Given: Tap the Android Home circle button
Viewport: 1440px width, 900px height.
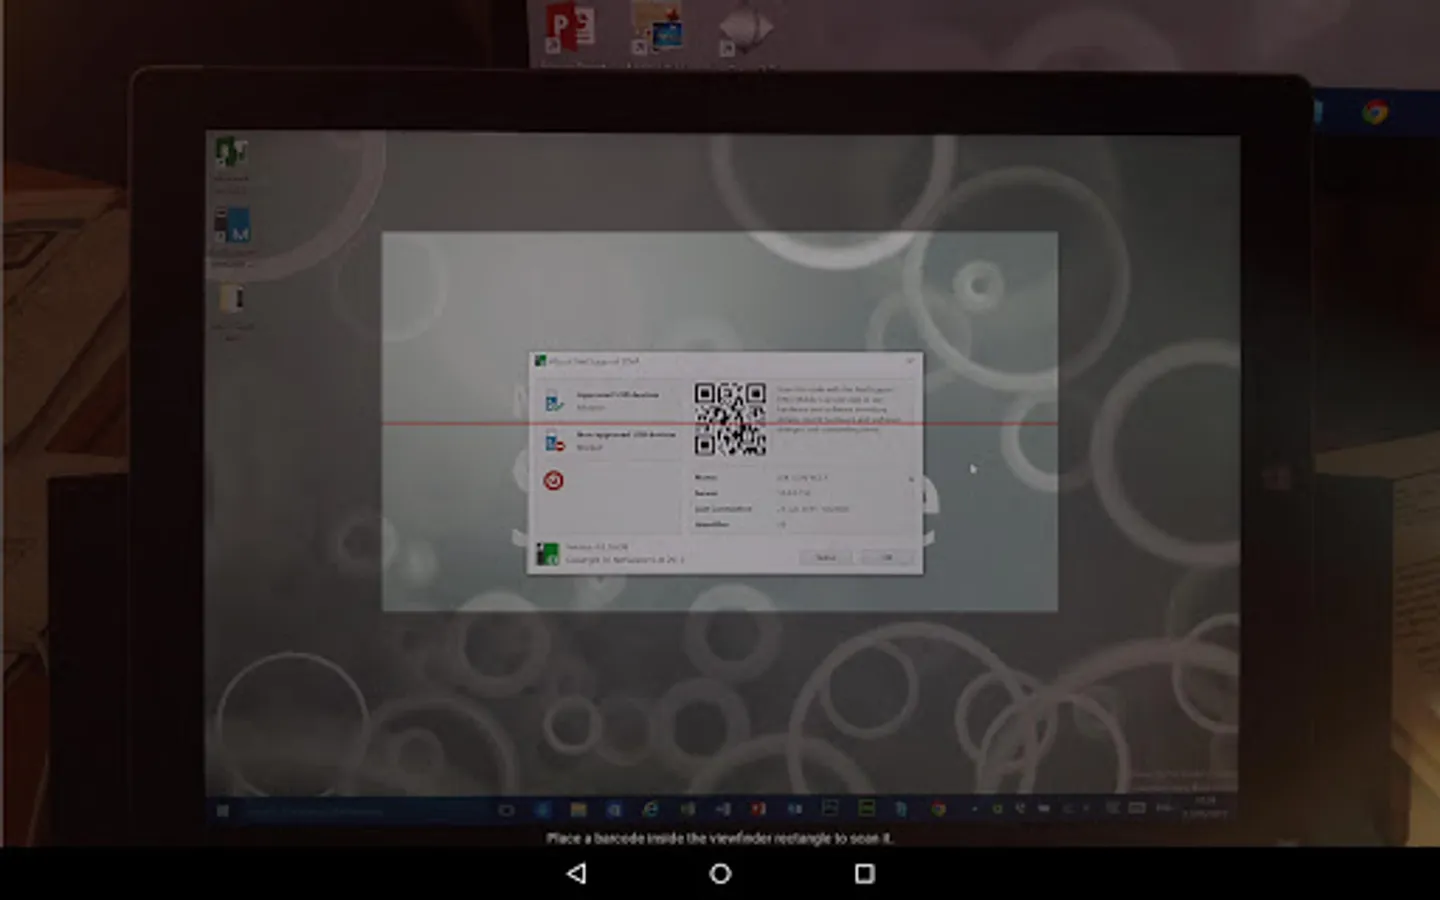Looking at the screenshot, I should 720,873.
